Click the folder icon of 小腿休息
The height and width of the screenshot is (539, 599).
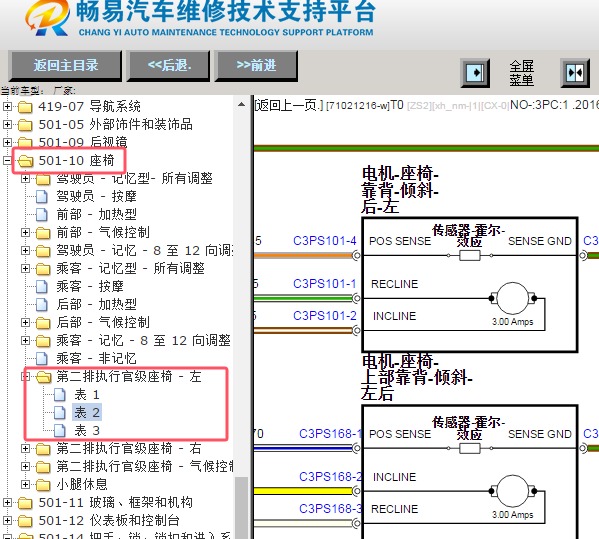click(43, 485)
